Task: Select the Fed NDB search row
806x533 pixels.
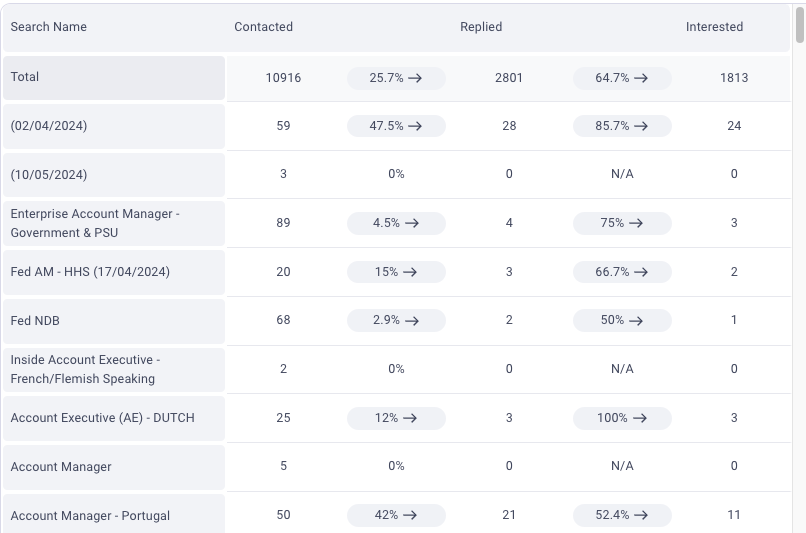Action: (114, 321)
